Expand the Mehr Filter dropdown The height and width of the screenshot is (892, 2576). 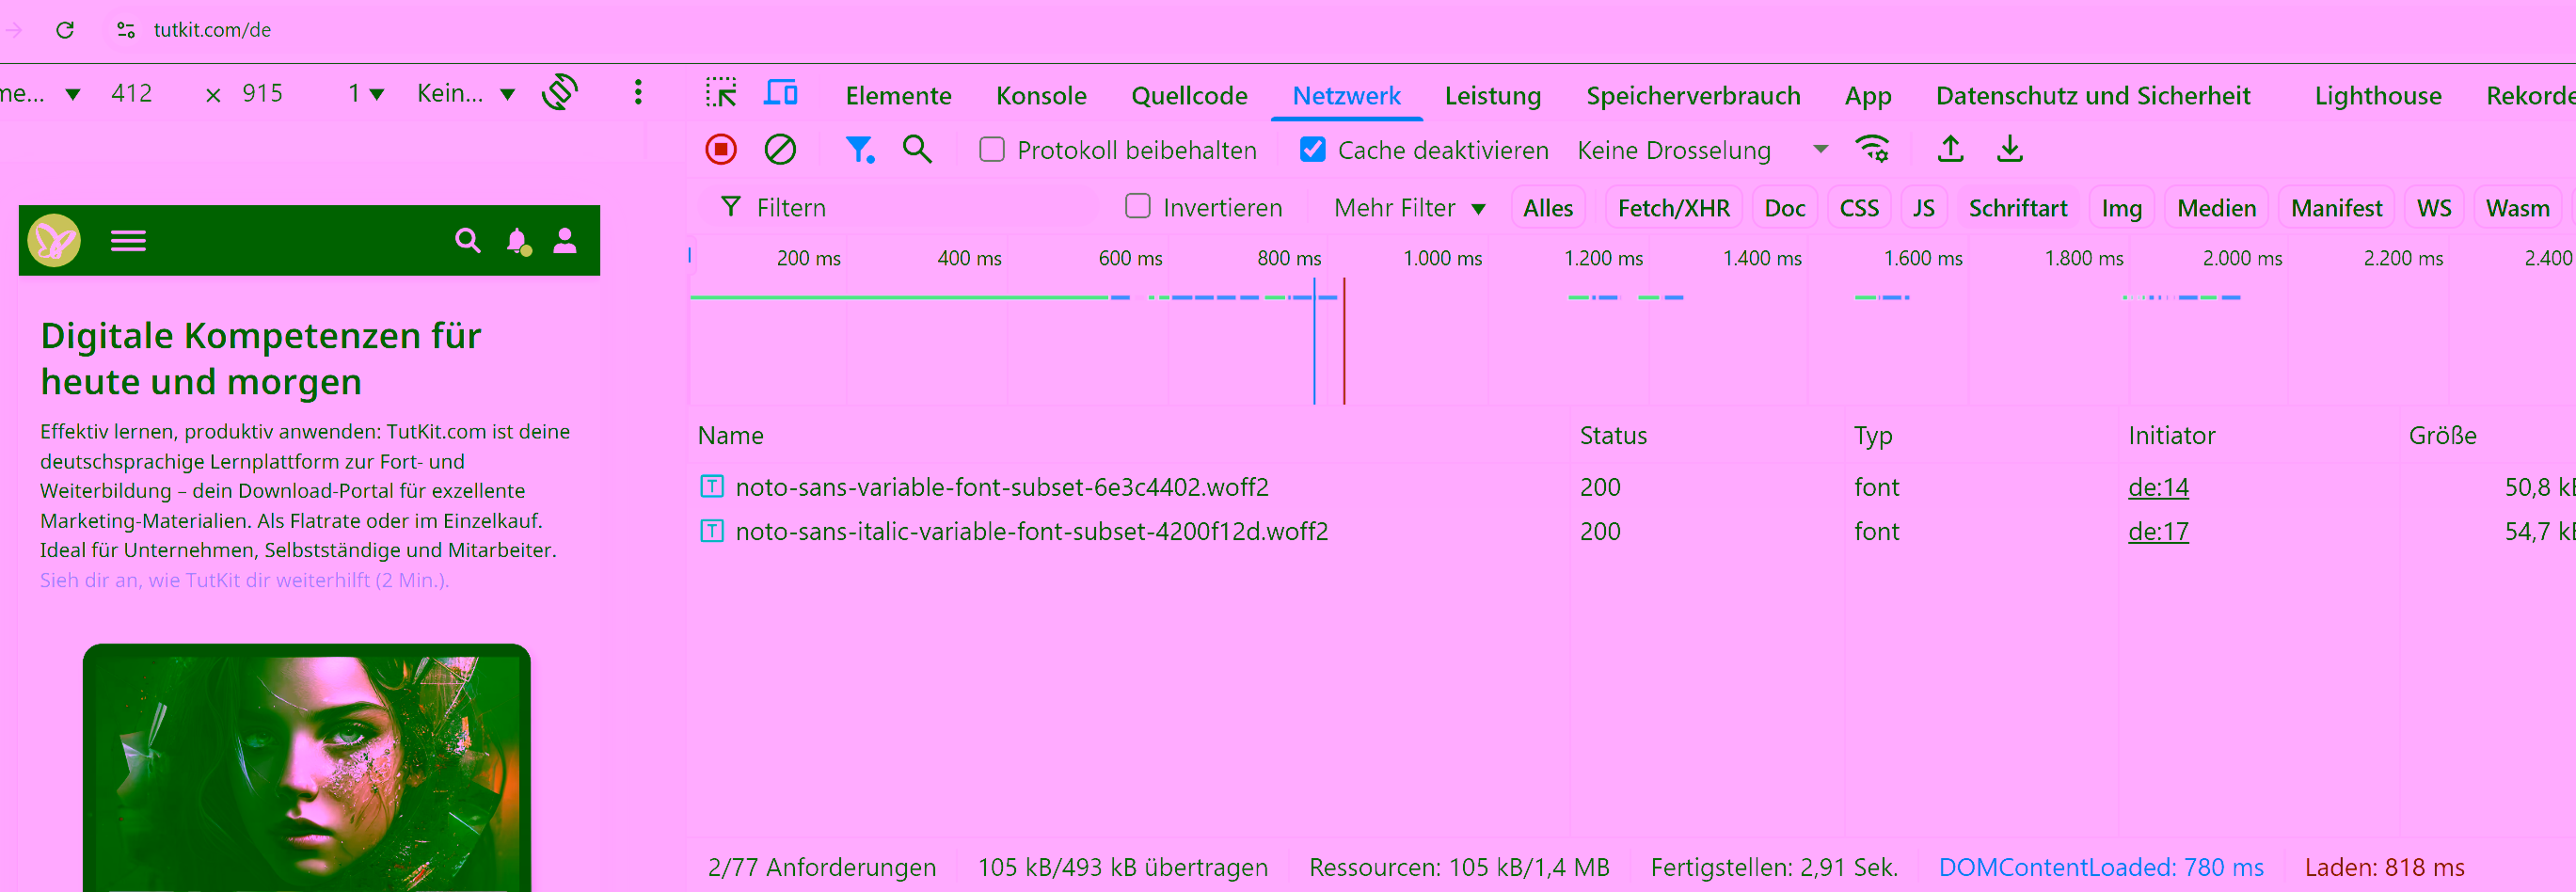pos(1409,208)
